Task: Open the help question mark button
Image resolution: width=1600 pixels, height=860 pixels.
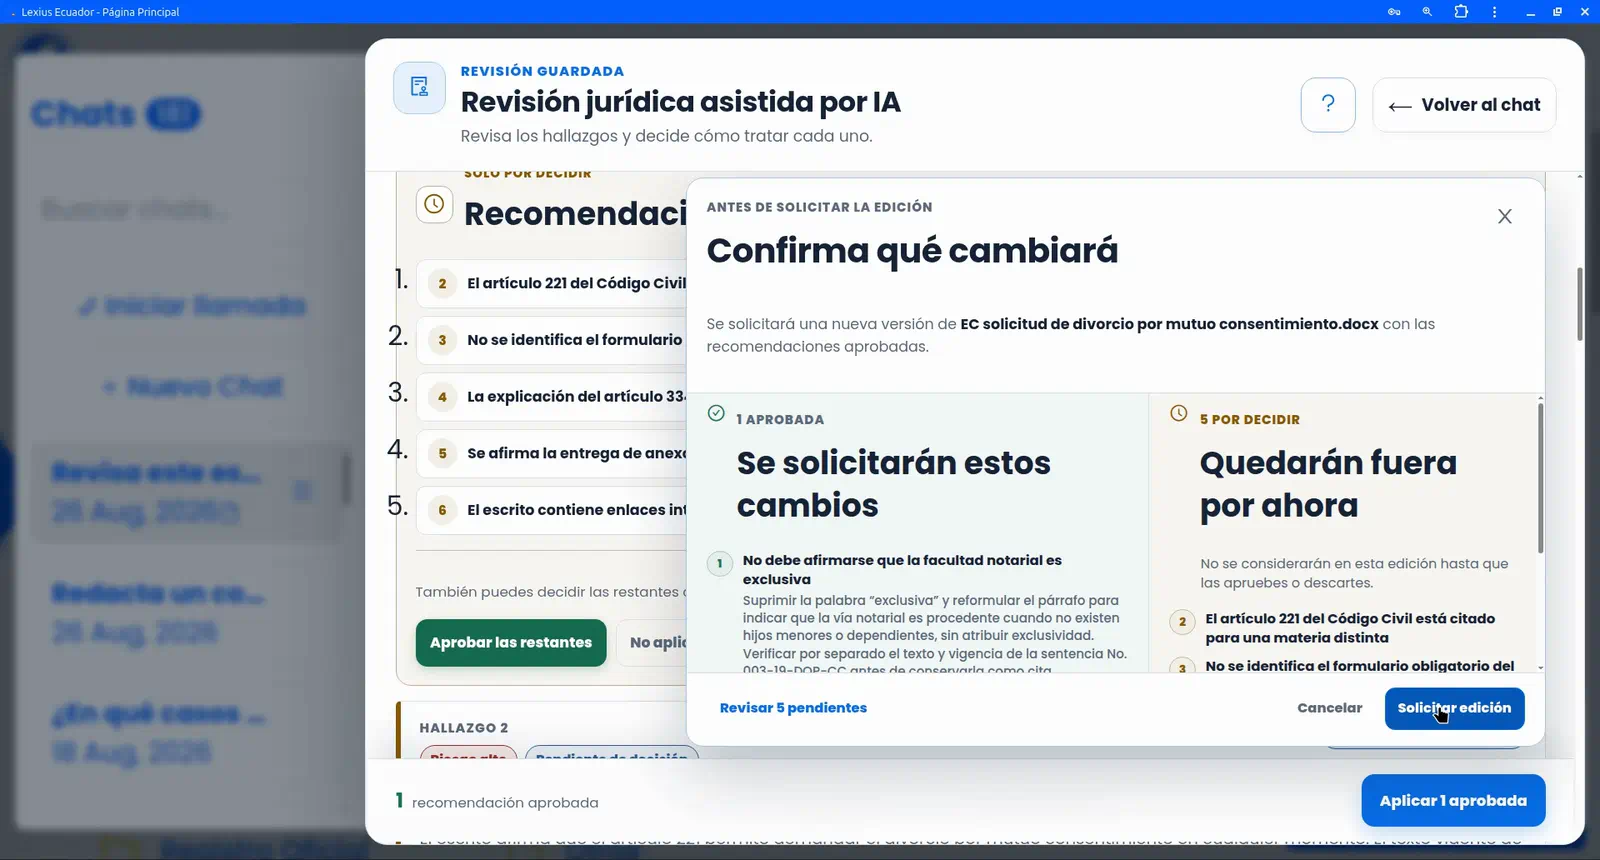Action: pyautogui.click(x=1328, y=104)
